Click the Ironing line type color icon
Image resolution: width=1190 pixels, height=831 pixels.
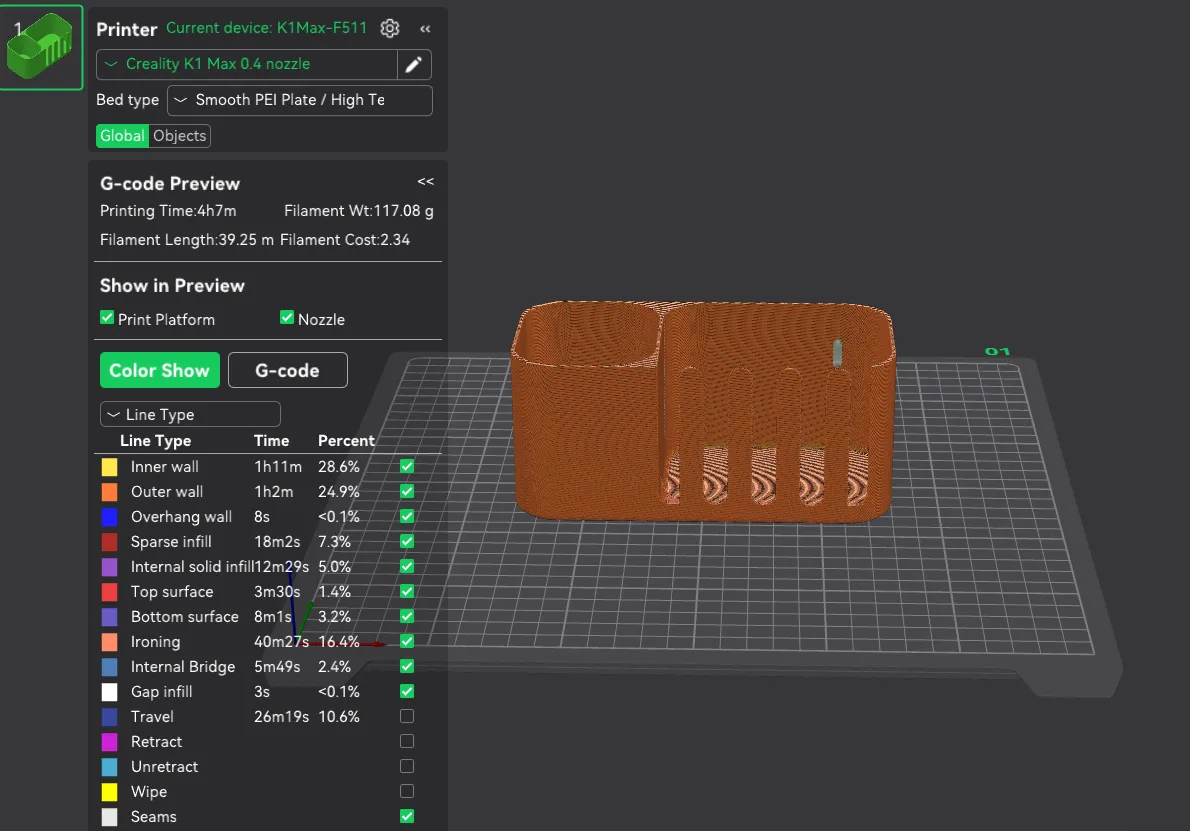(110, 642)
